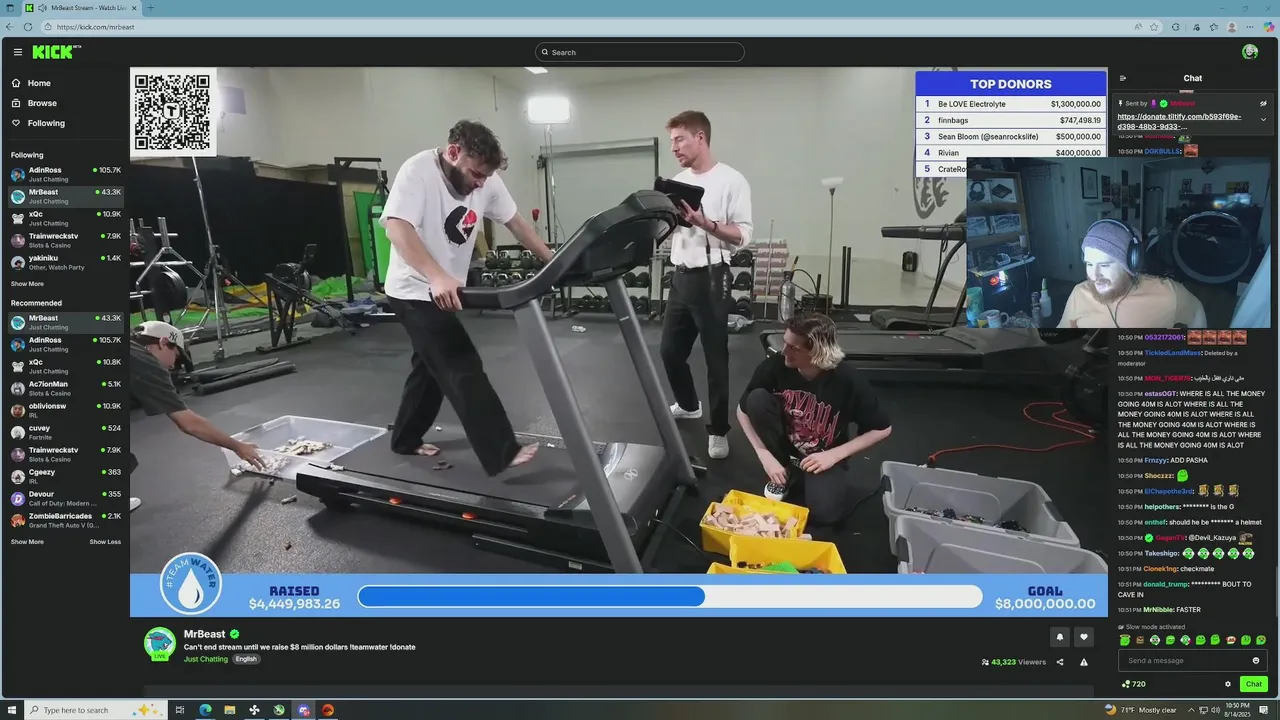Open Microsoft Edge from the taskbar

(x=205, y=710)
